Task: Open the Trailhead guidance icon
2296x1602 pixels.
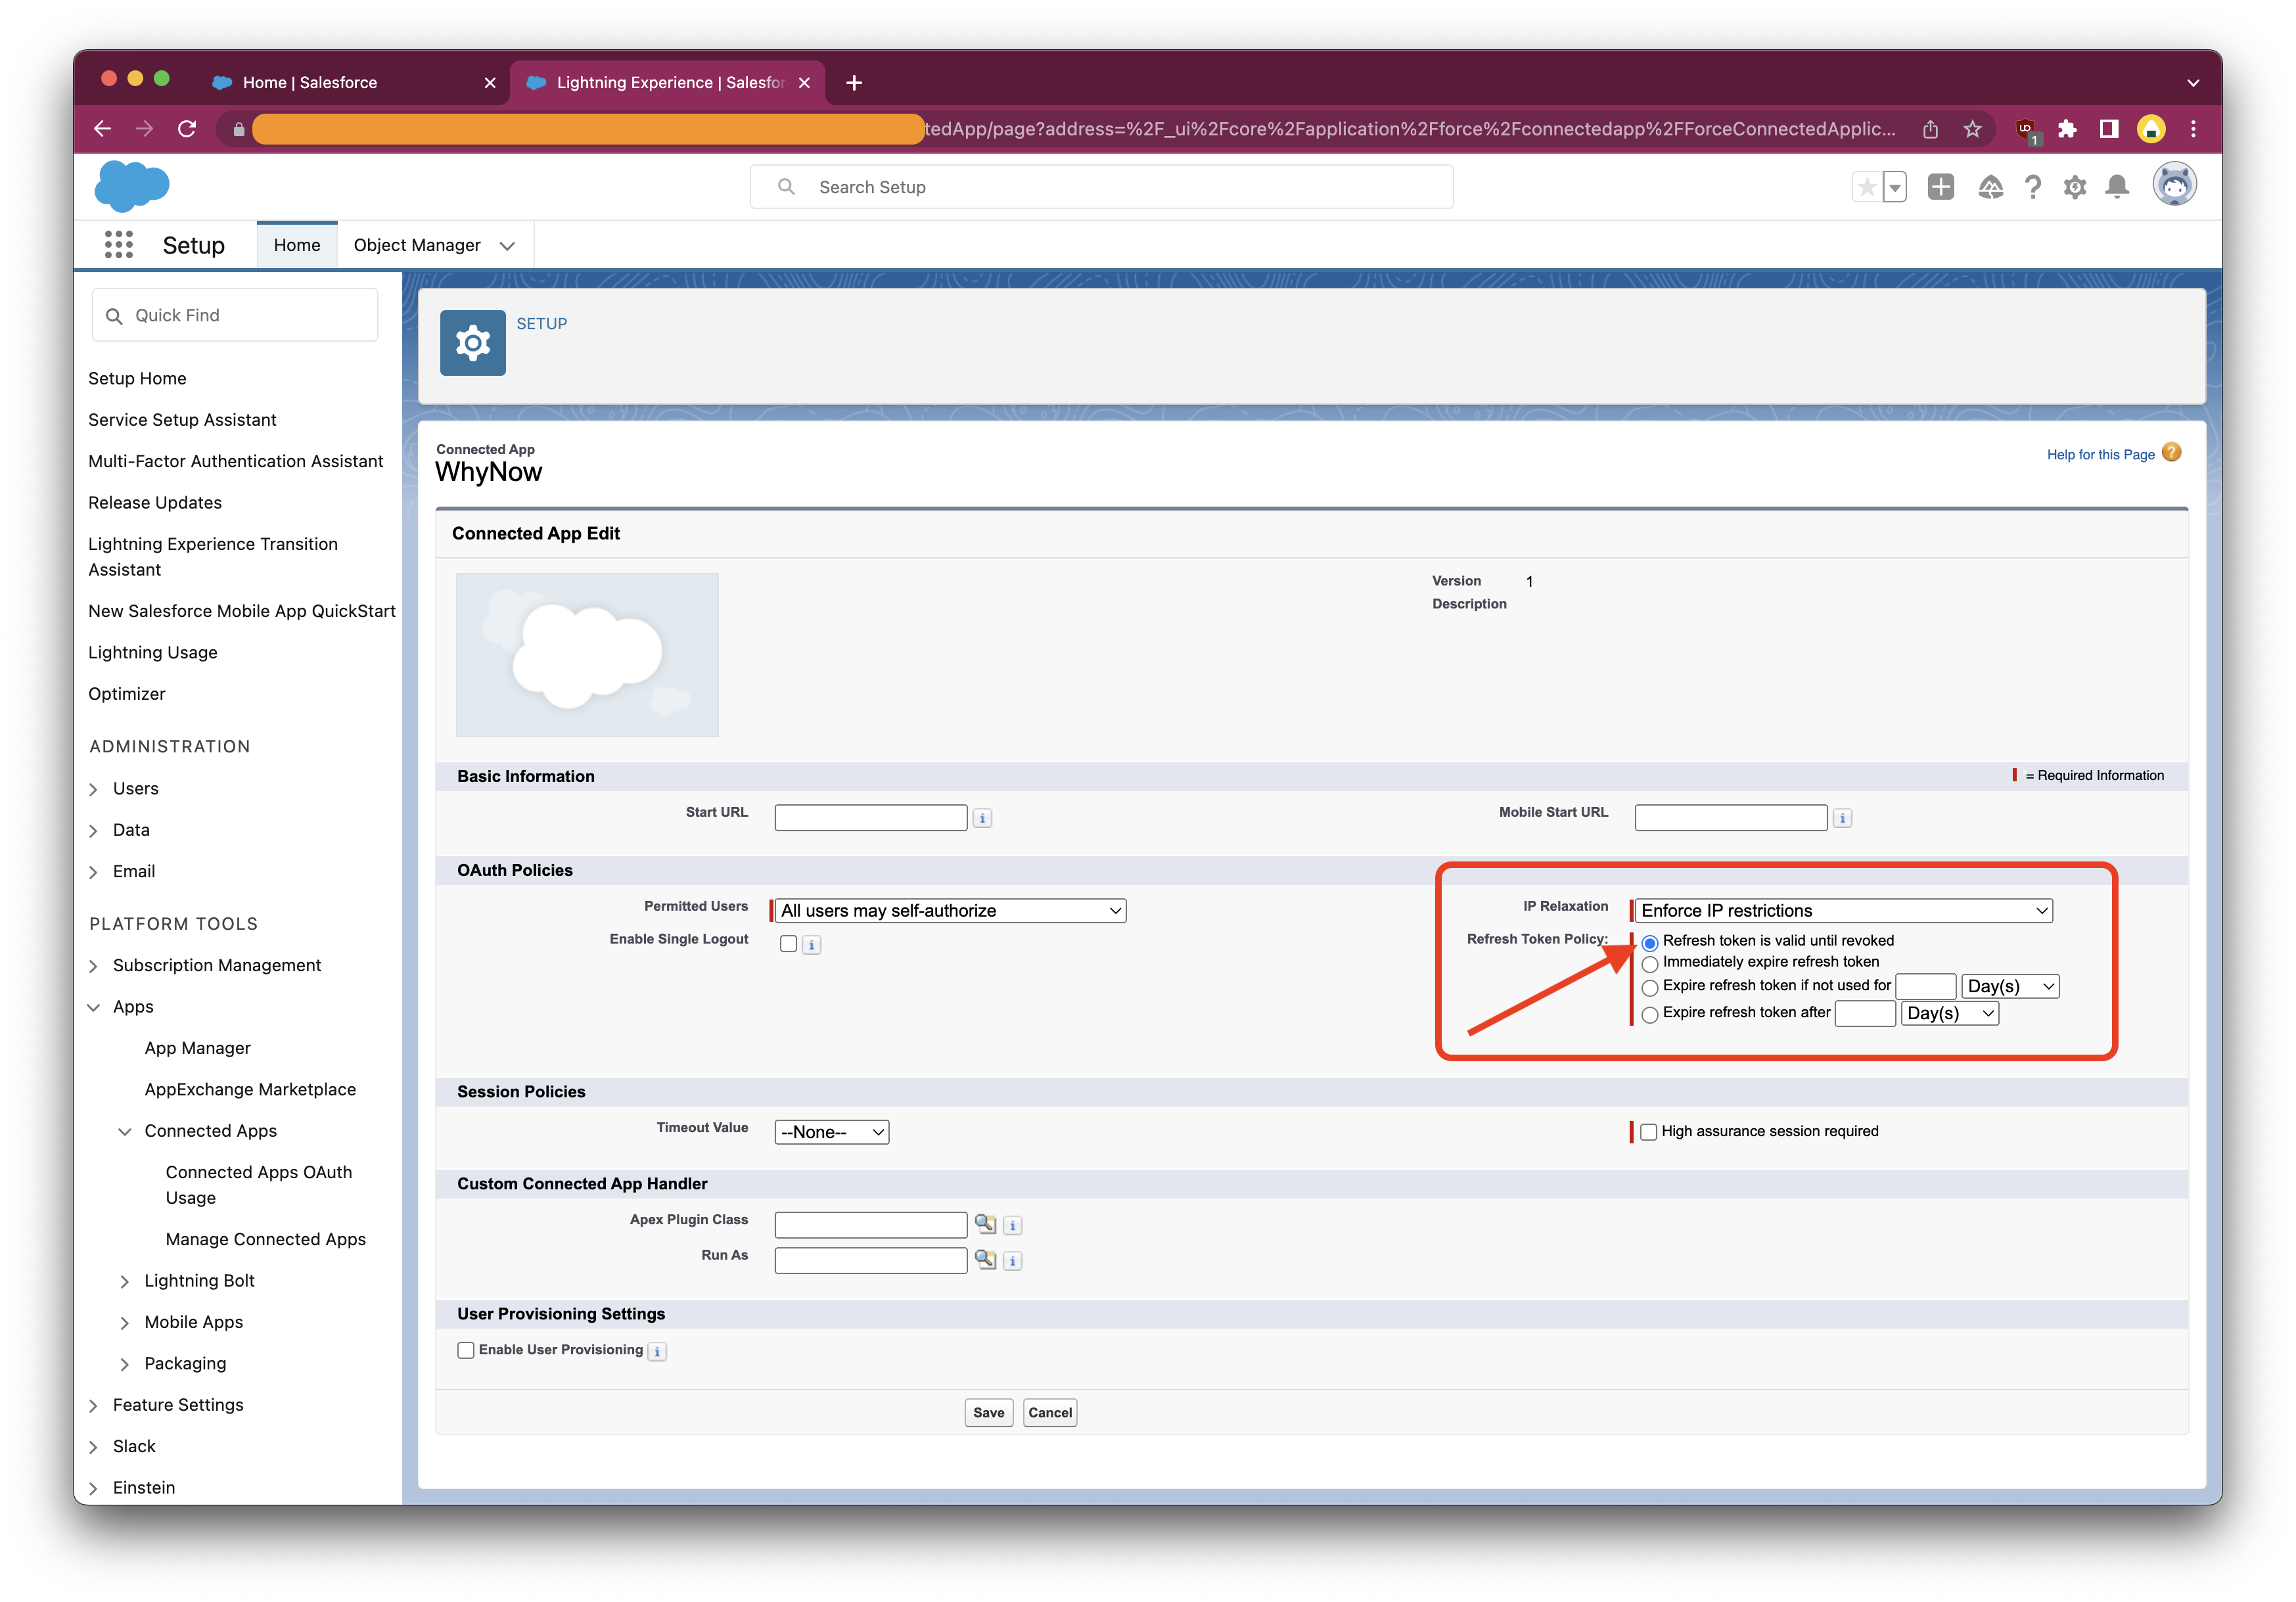Action: [1990, 187]
